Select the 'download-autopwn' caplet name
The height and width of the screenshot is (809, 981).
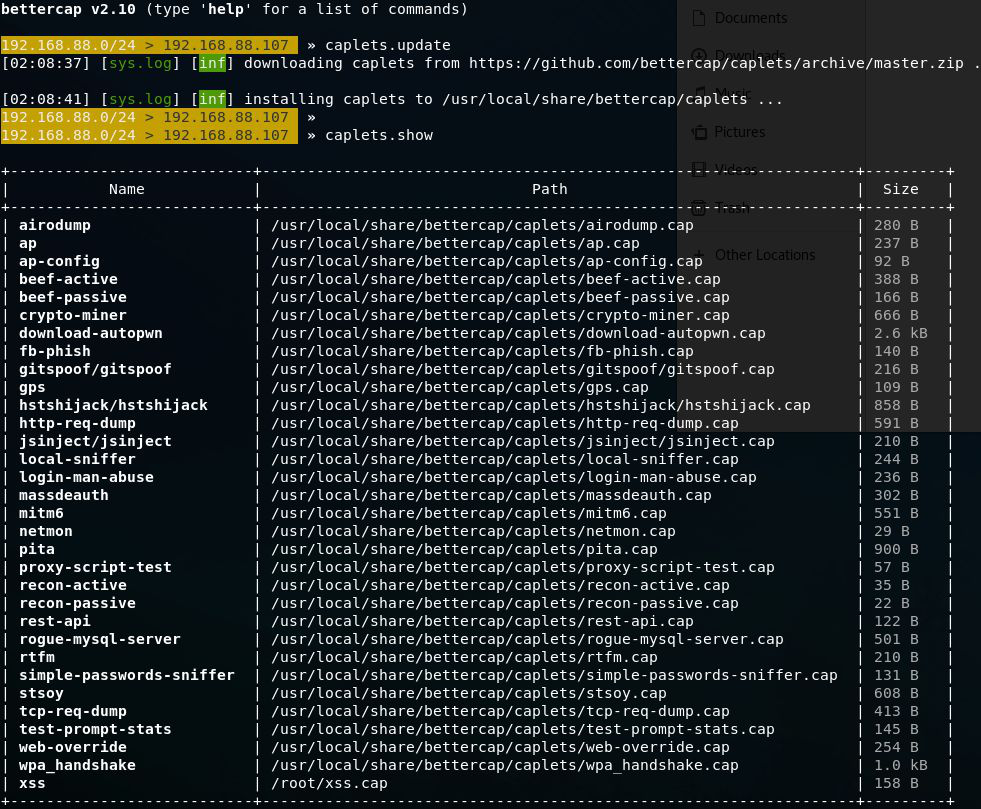coord(91,333)
